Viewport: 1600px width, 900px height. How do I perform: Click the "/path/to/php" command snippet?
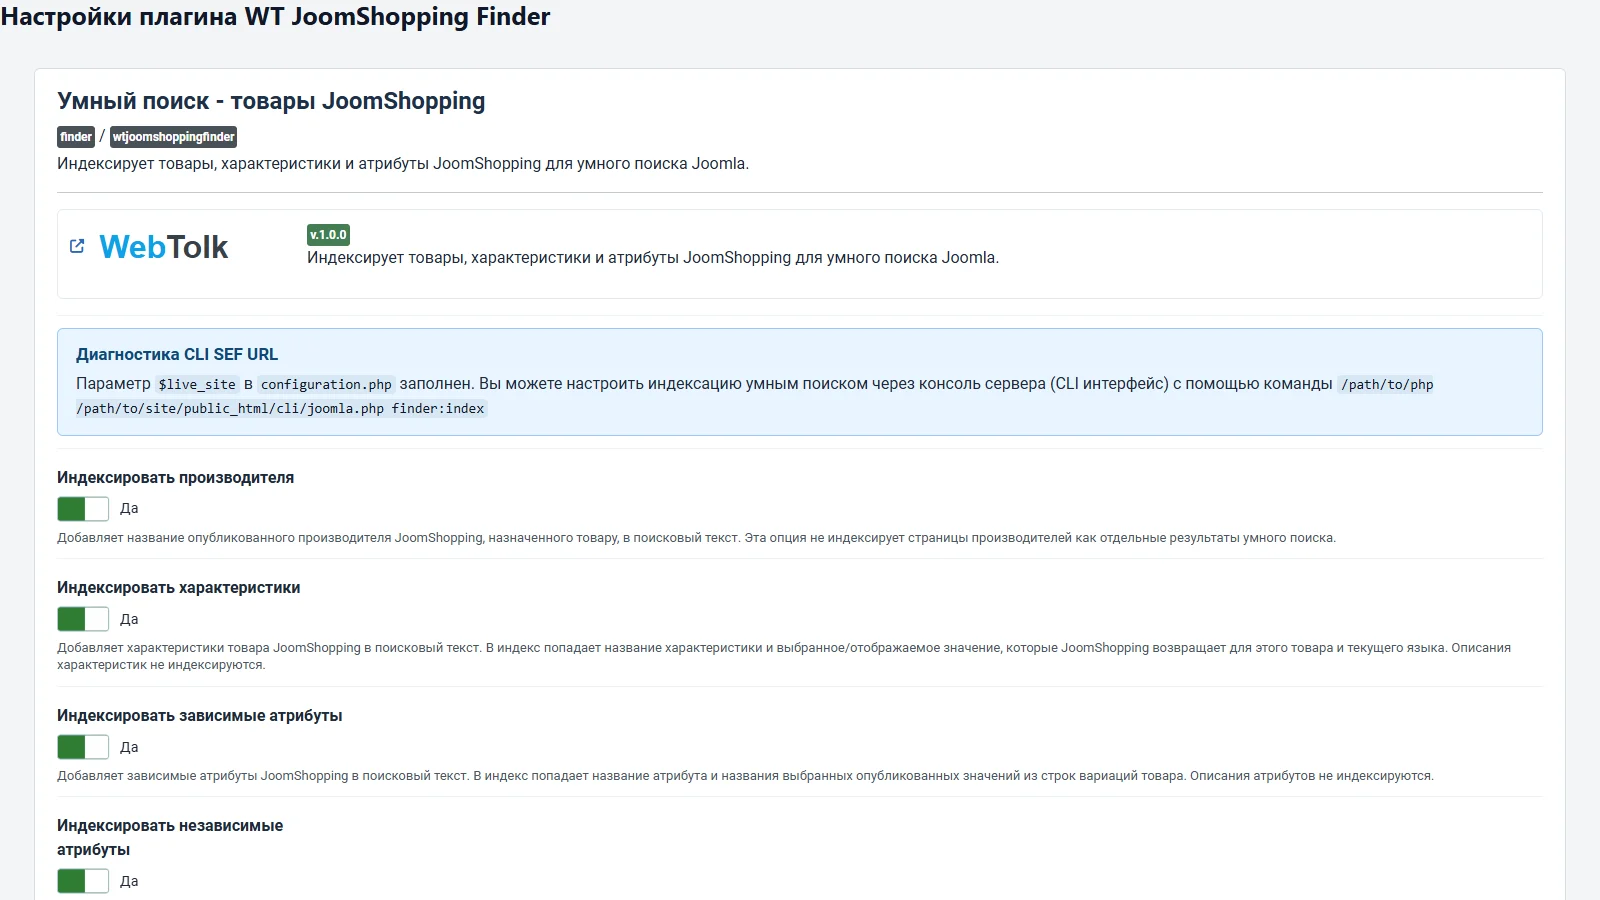(x=1387, y=384)
